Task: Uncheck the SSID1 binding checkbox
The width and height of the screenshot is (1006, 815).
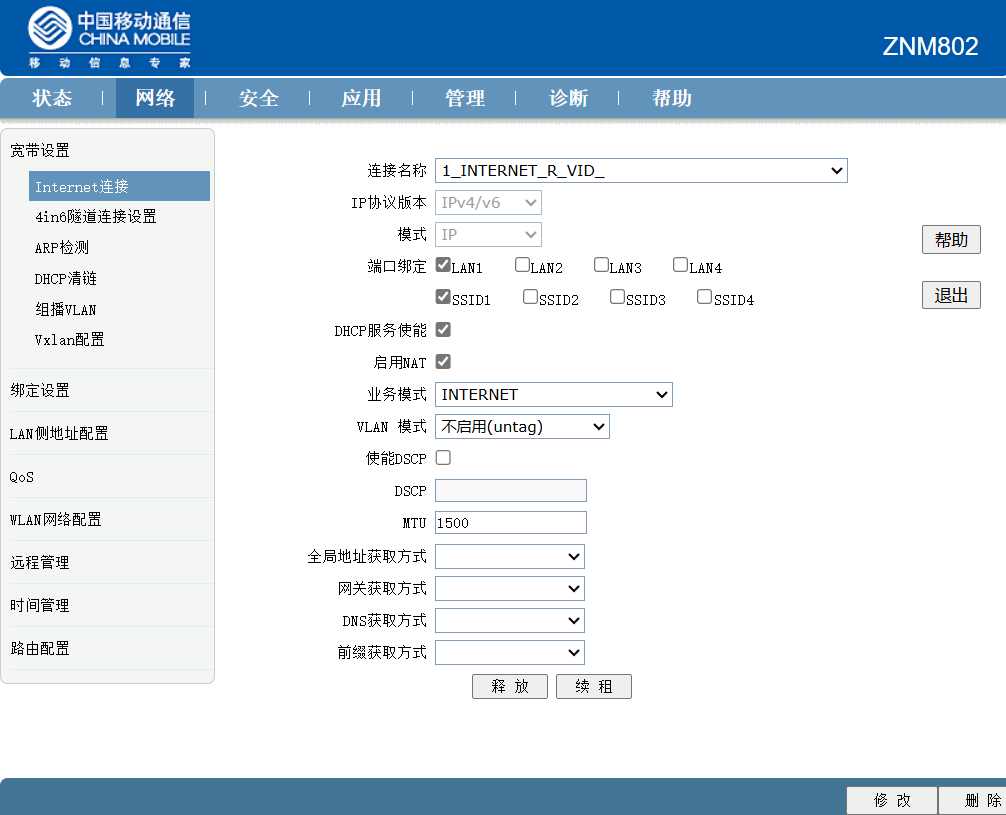Action: pyautogui.click(x=442, y=296)
